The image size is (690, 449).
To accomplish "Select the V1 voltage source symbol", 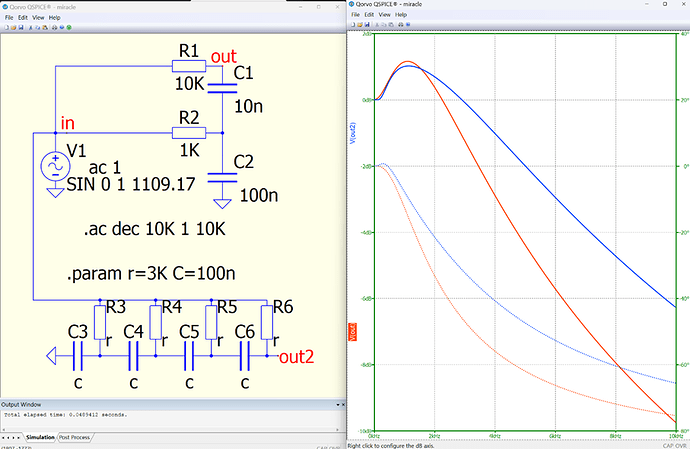I will click(x=51, y=167).
